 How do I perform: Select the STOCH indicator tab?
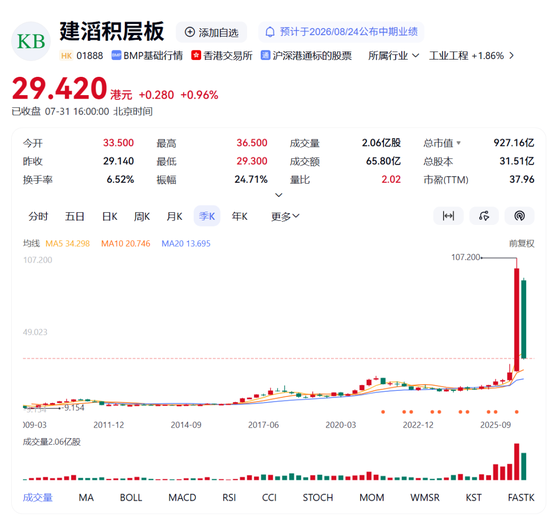click(318, 497)
